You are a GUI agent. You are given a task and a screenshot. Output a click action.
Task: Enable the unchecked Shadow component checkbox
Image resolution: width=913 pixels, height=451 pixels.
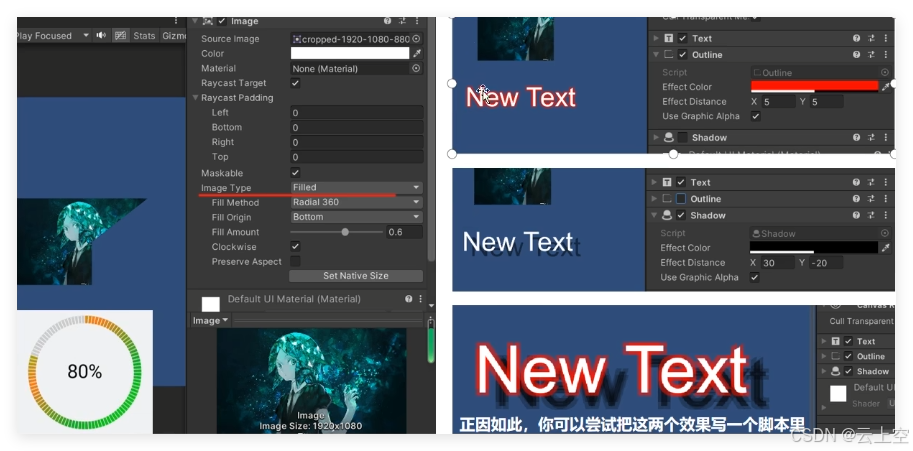(682, 137)
